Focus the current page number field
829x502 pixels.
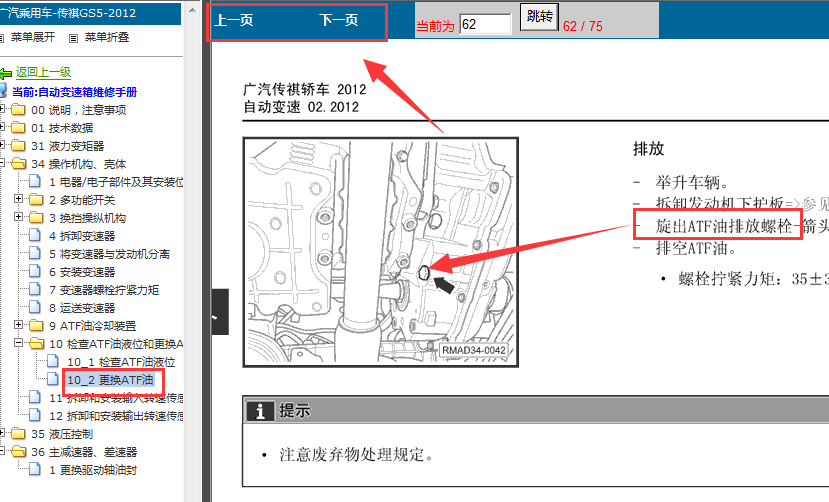pyautogui.click(x=485, y=24)
